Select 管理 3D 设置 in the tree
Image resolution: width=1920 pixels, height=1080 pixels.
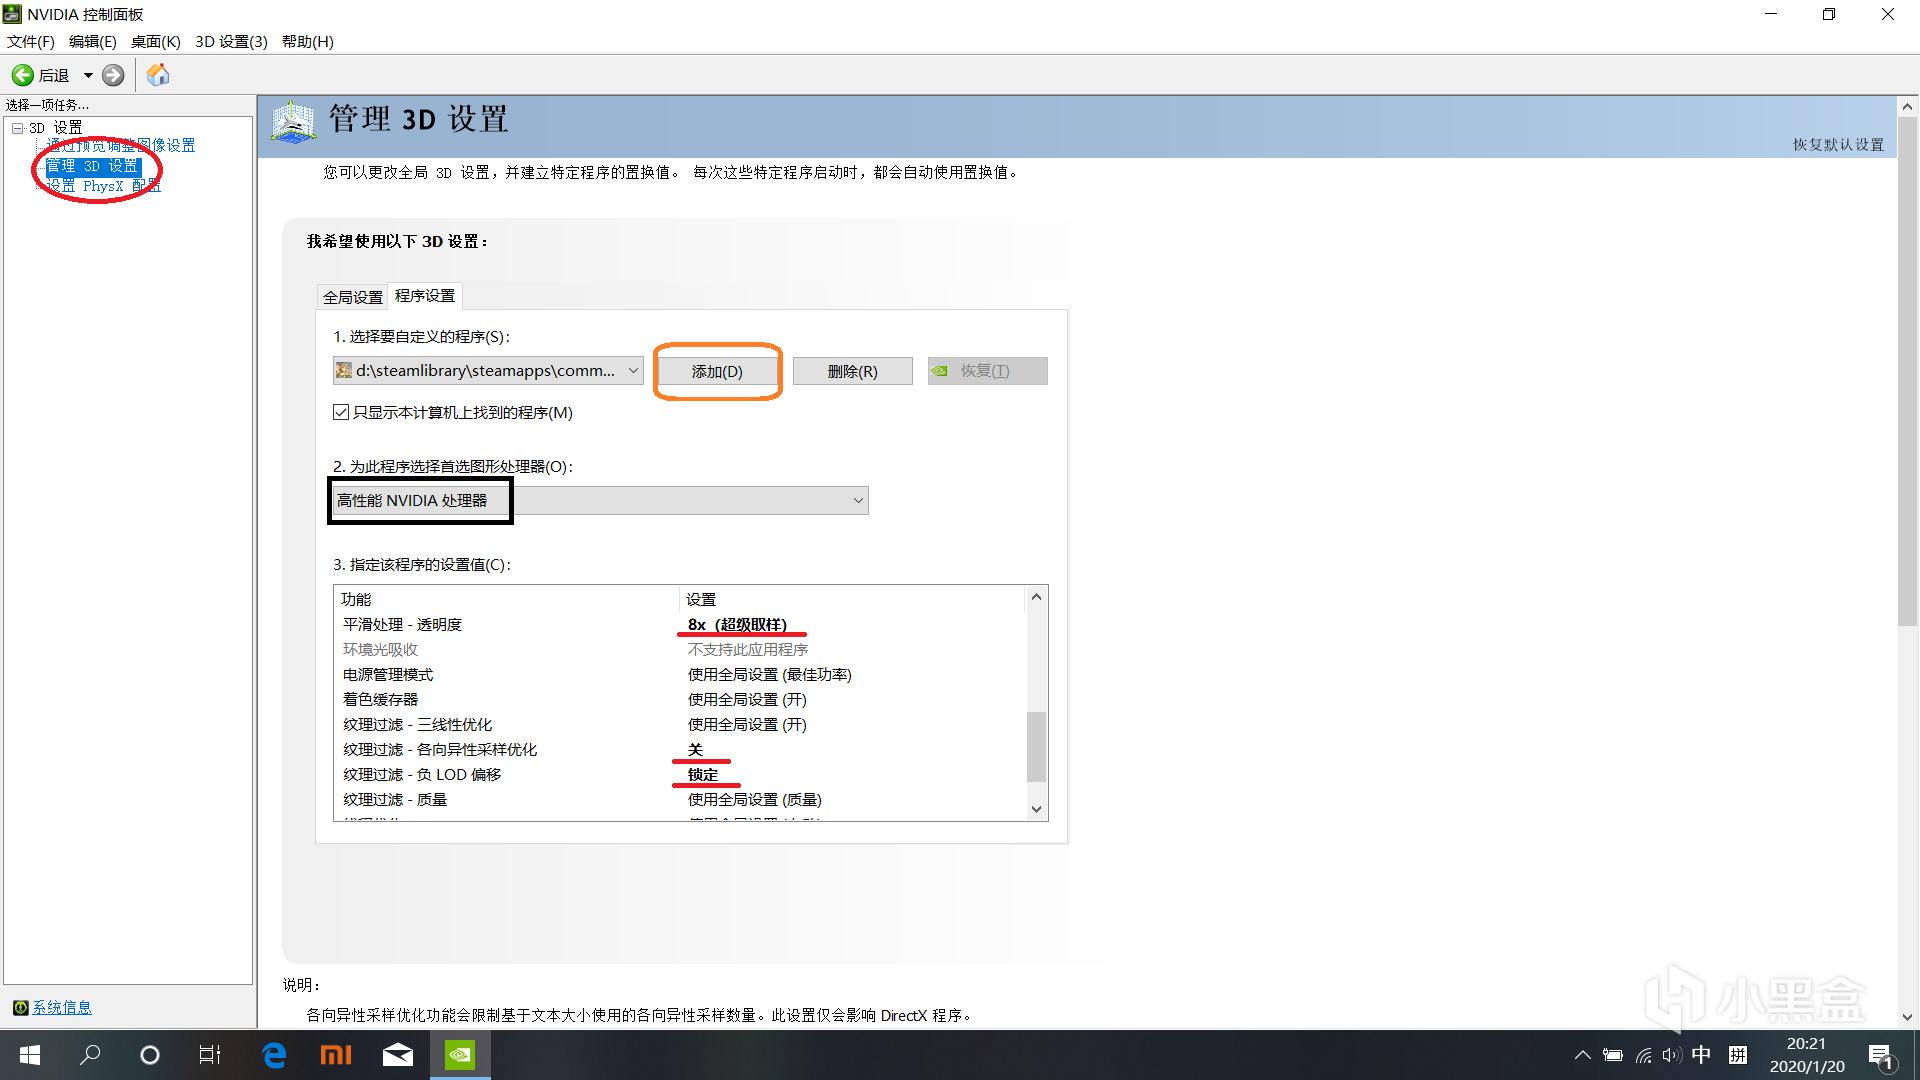[92, 166]
